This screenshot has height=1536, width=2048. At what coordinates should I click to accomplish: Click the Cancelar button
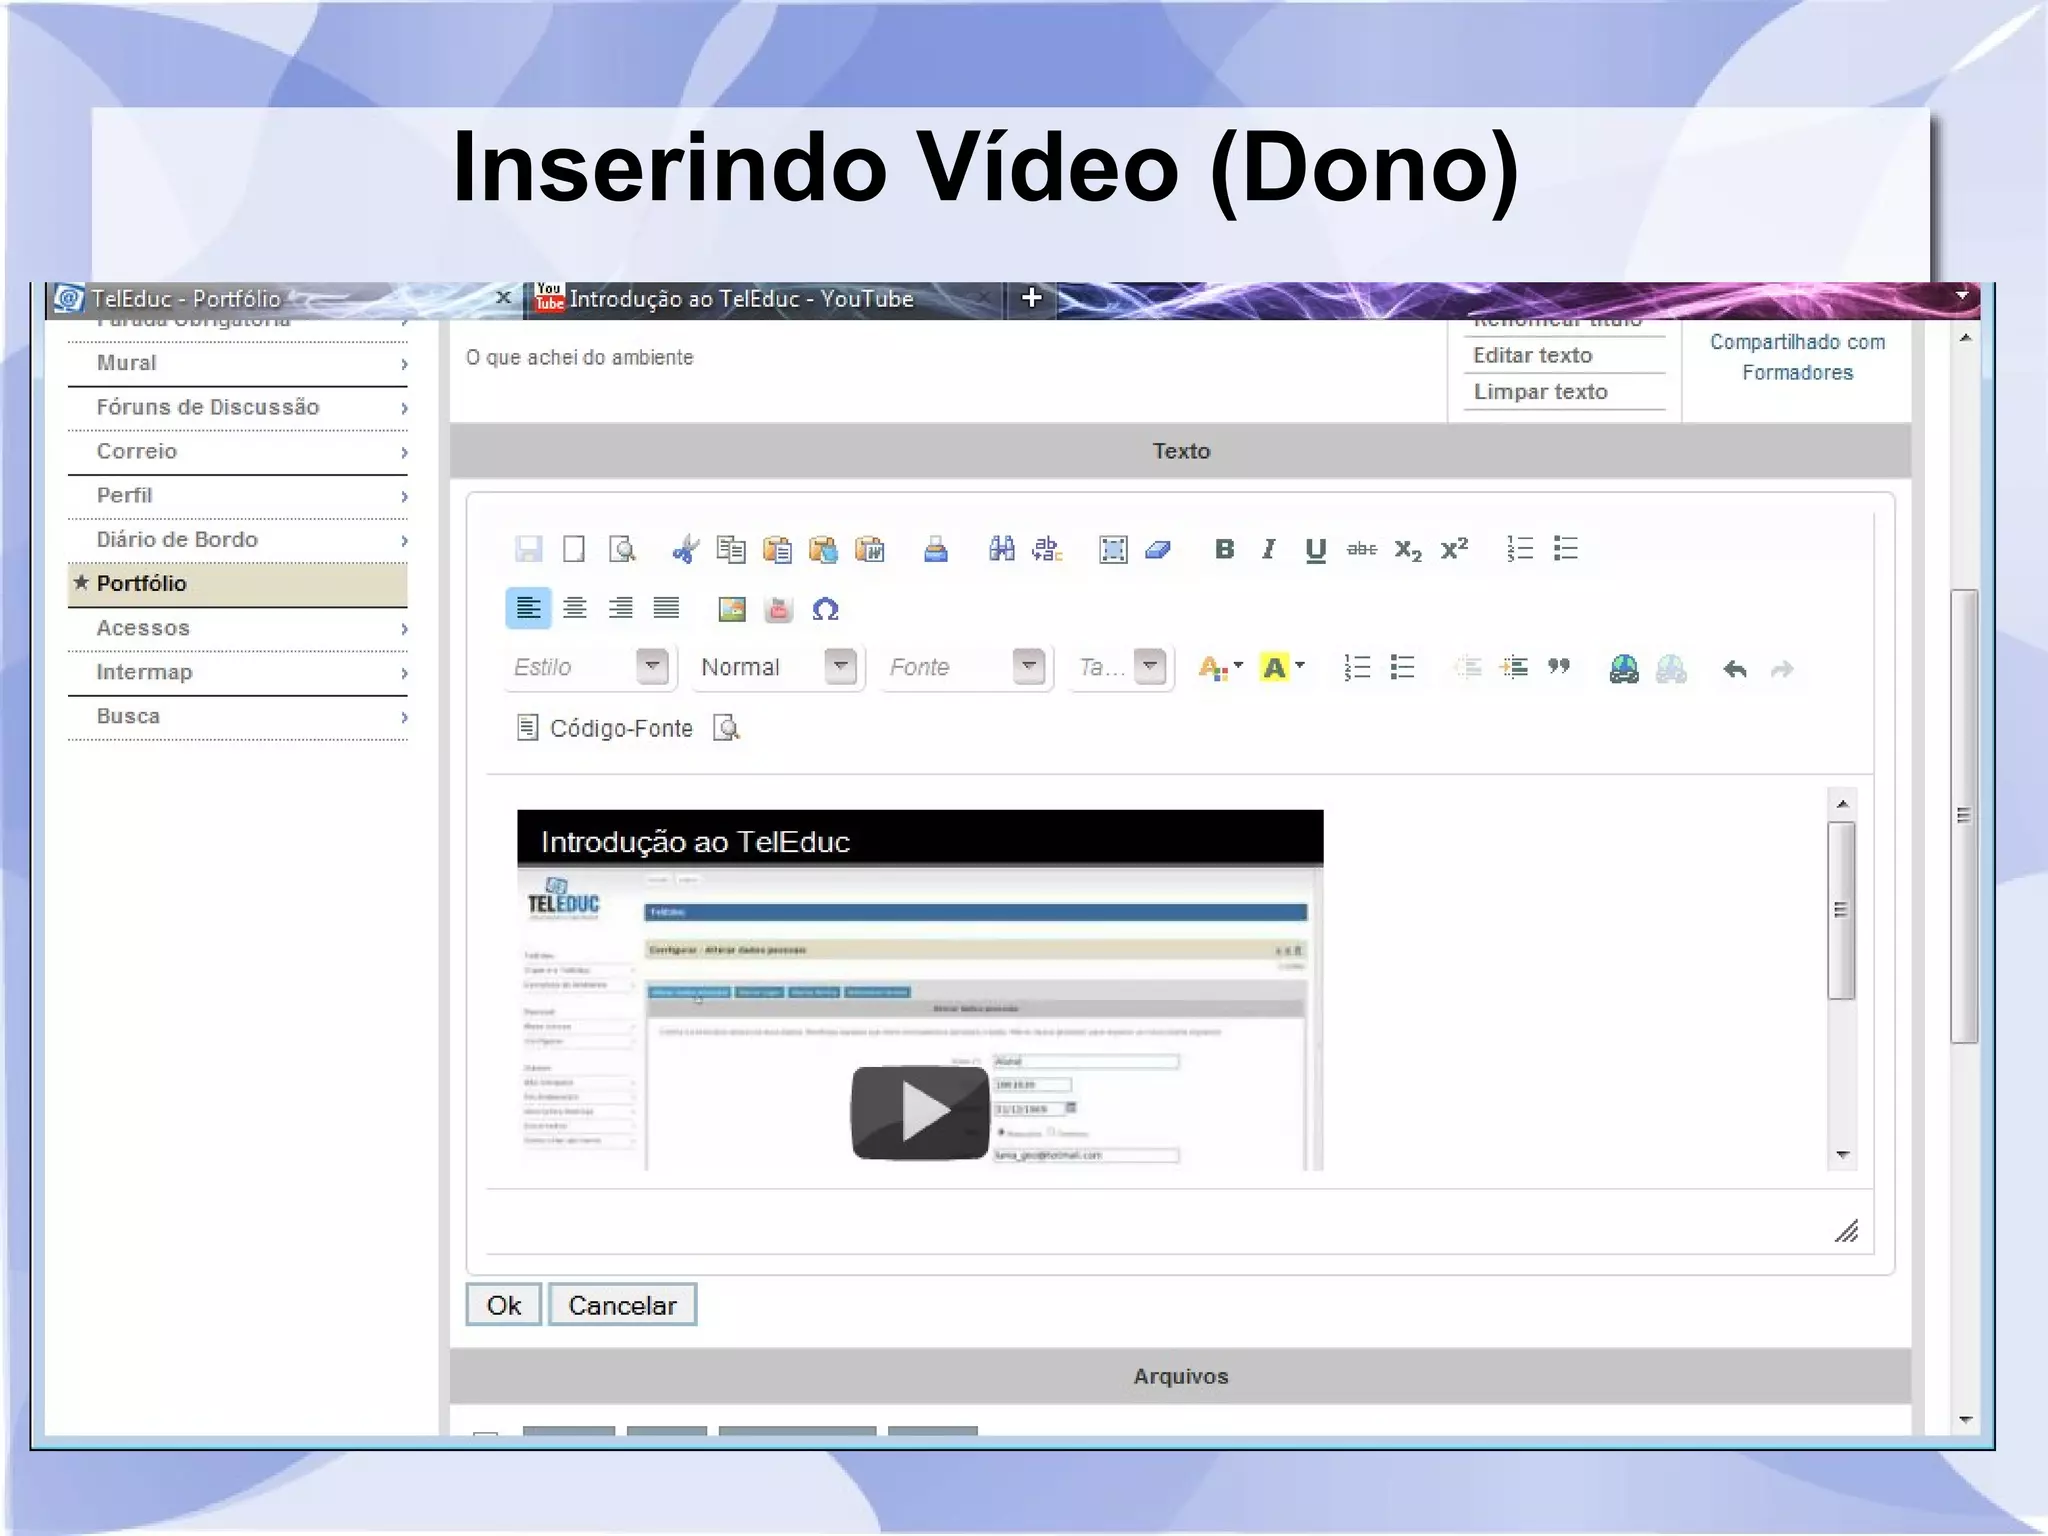[622, 1305]
